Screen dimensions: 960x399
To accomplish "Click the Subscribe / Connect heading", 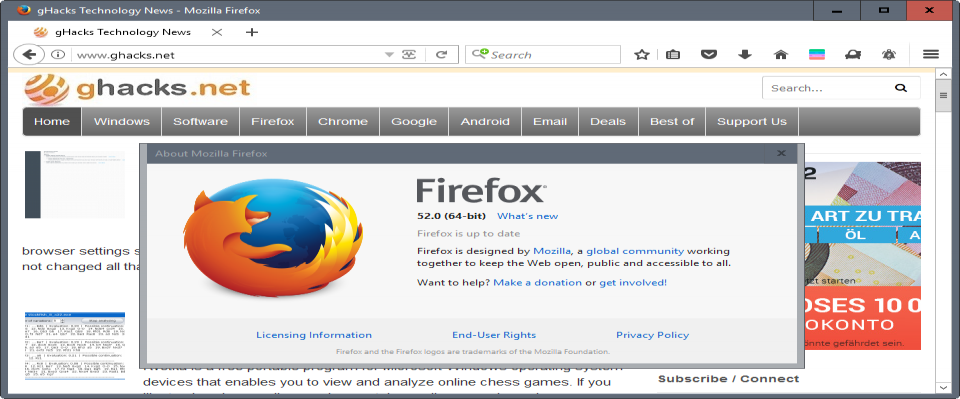I will tap(729, 379).
